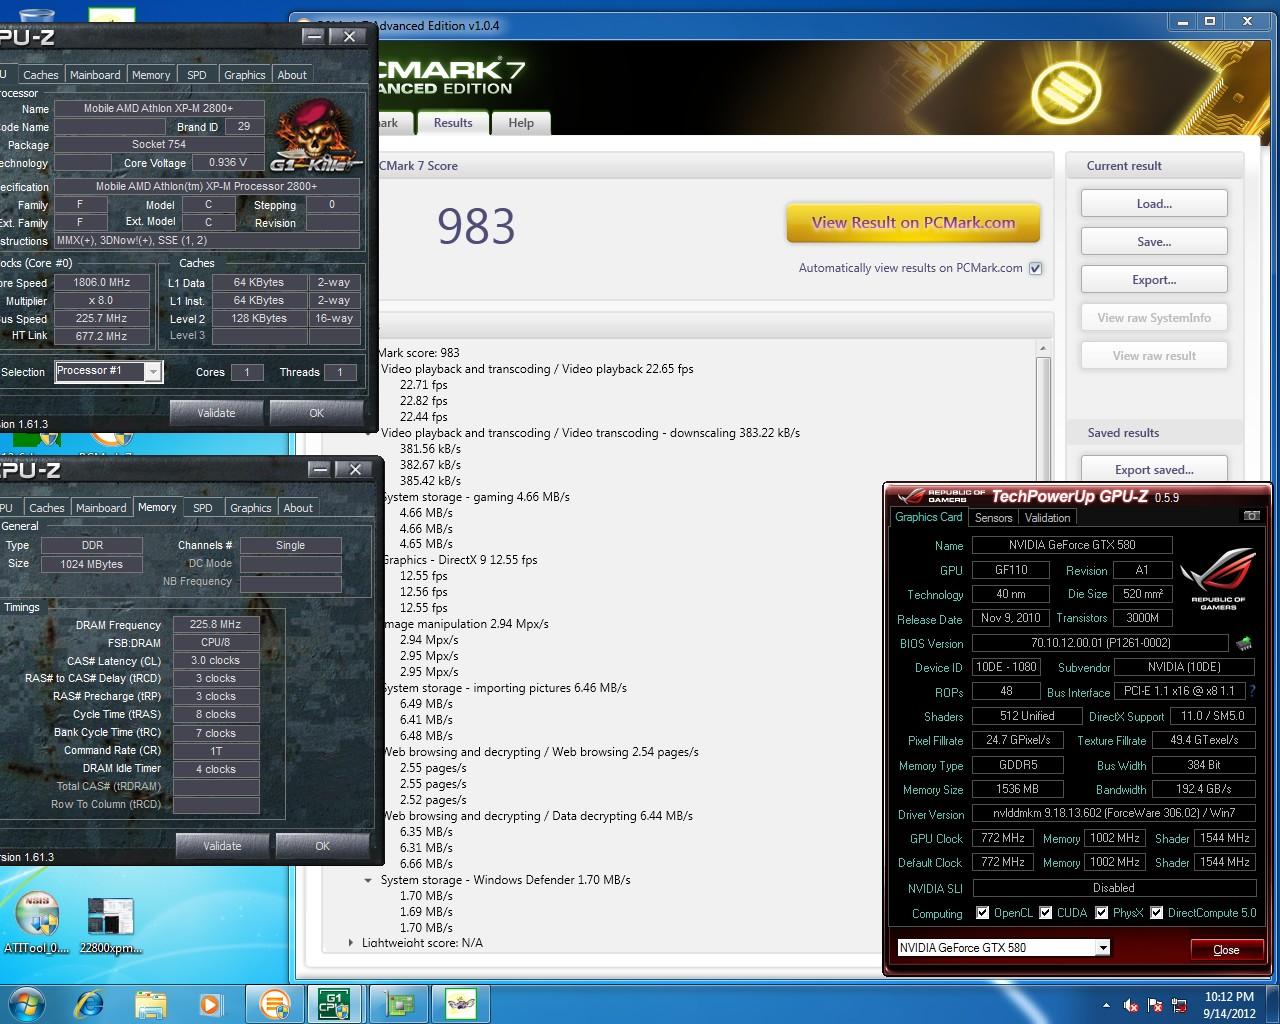Screen dimensions: 1280x1024
Task: Open Caches tab in lower CPU-Z window
Action: (x=46, y=508)
